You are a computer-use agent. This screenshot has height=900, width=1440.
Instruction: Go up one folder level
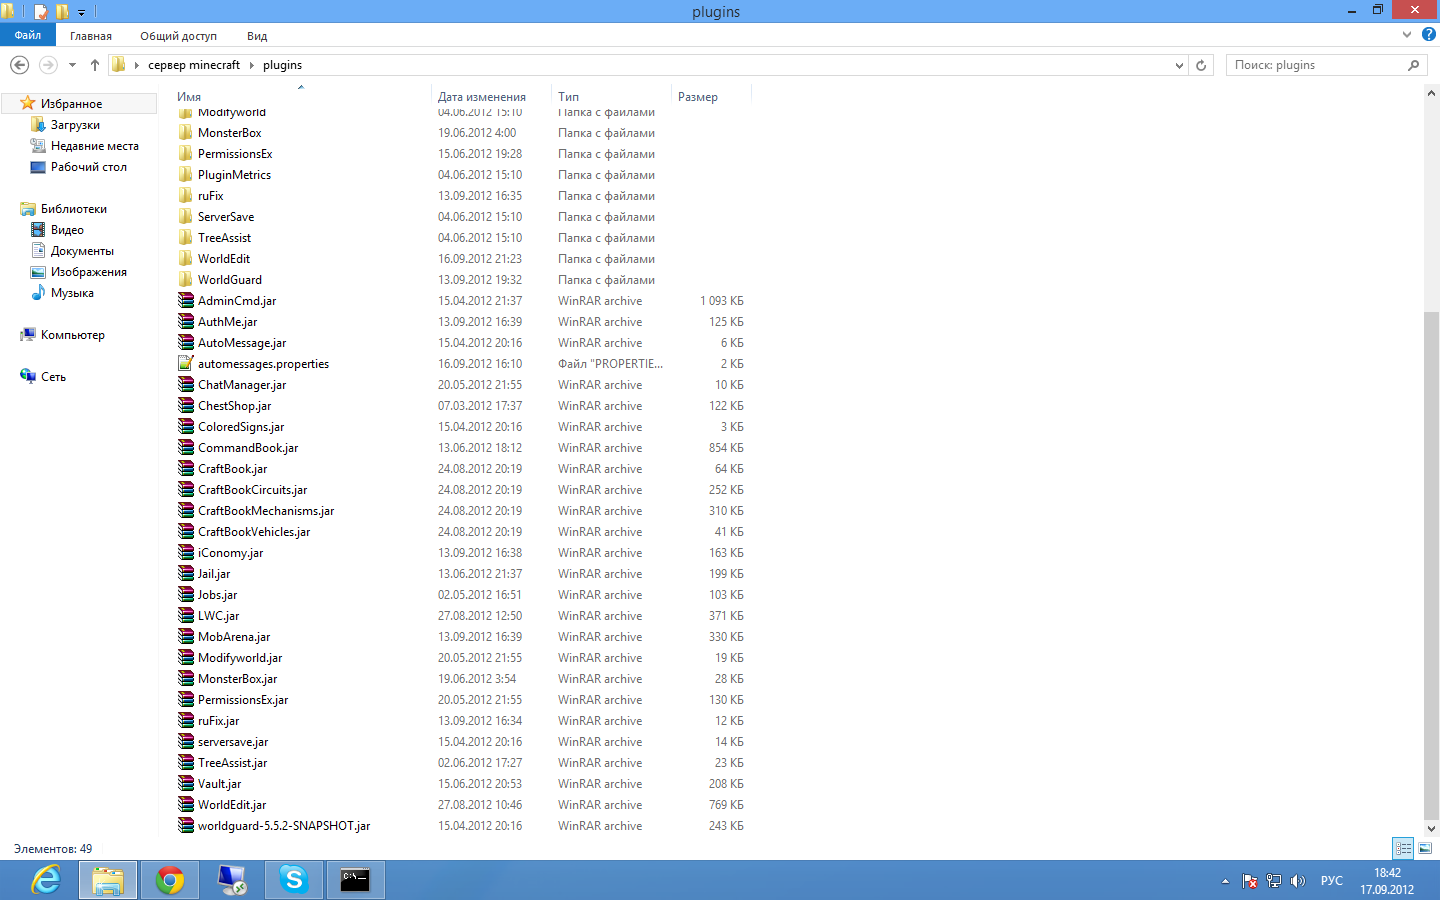pos(95,65)
